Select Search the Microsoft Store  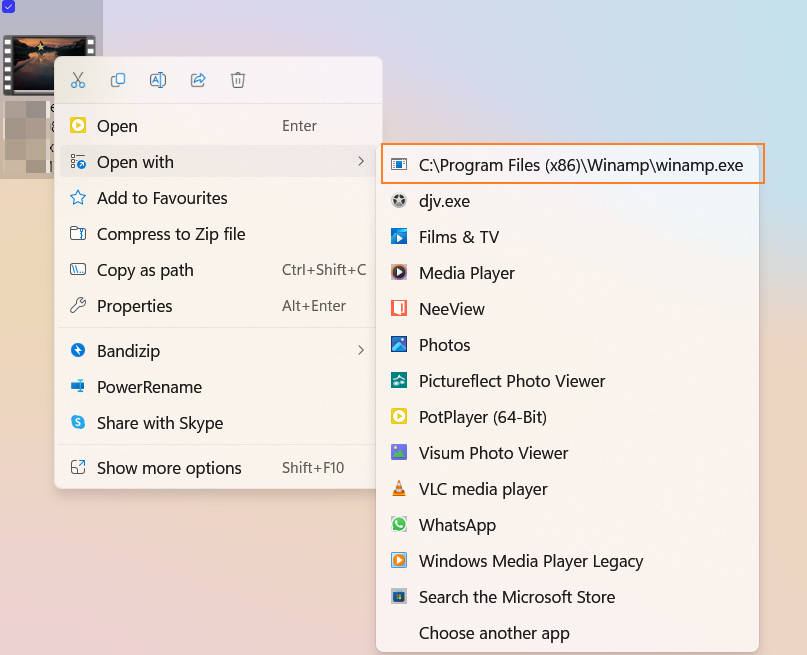tap(568, 597)
